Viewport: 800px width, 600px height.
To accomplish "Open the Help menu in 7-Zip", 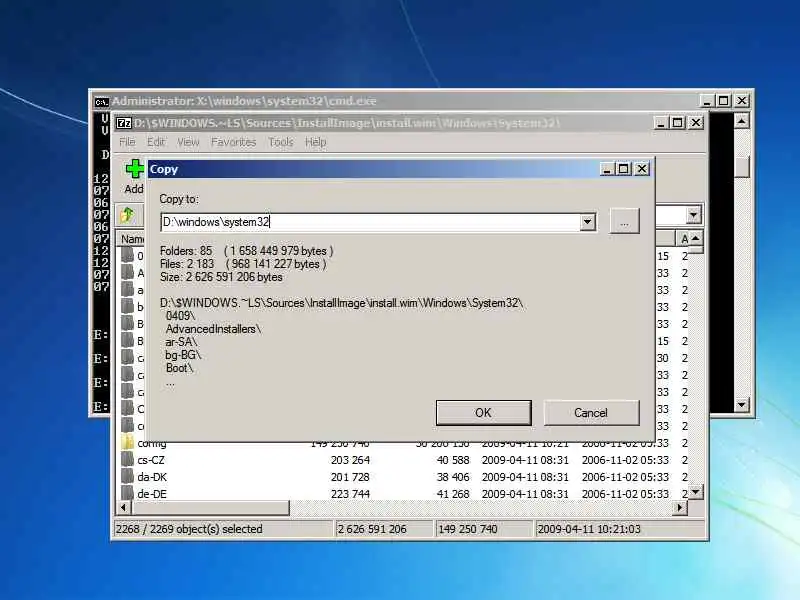I will (315, 142).
